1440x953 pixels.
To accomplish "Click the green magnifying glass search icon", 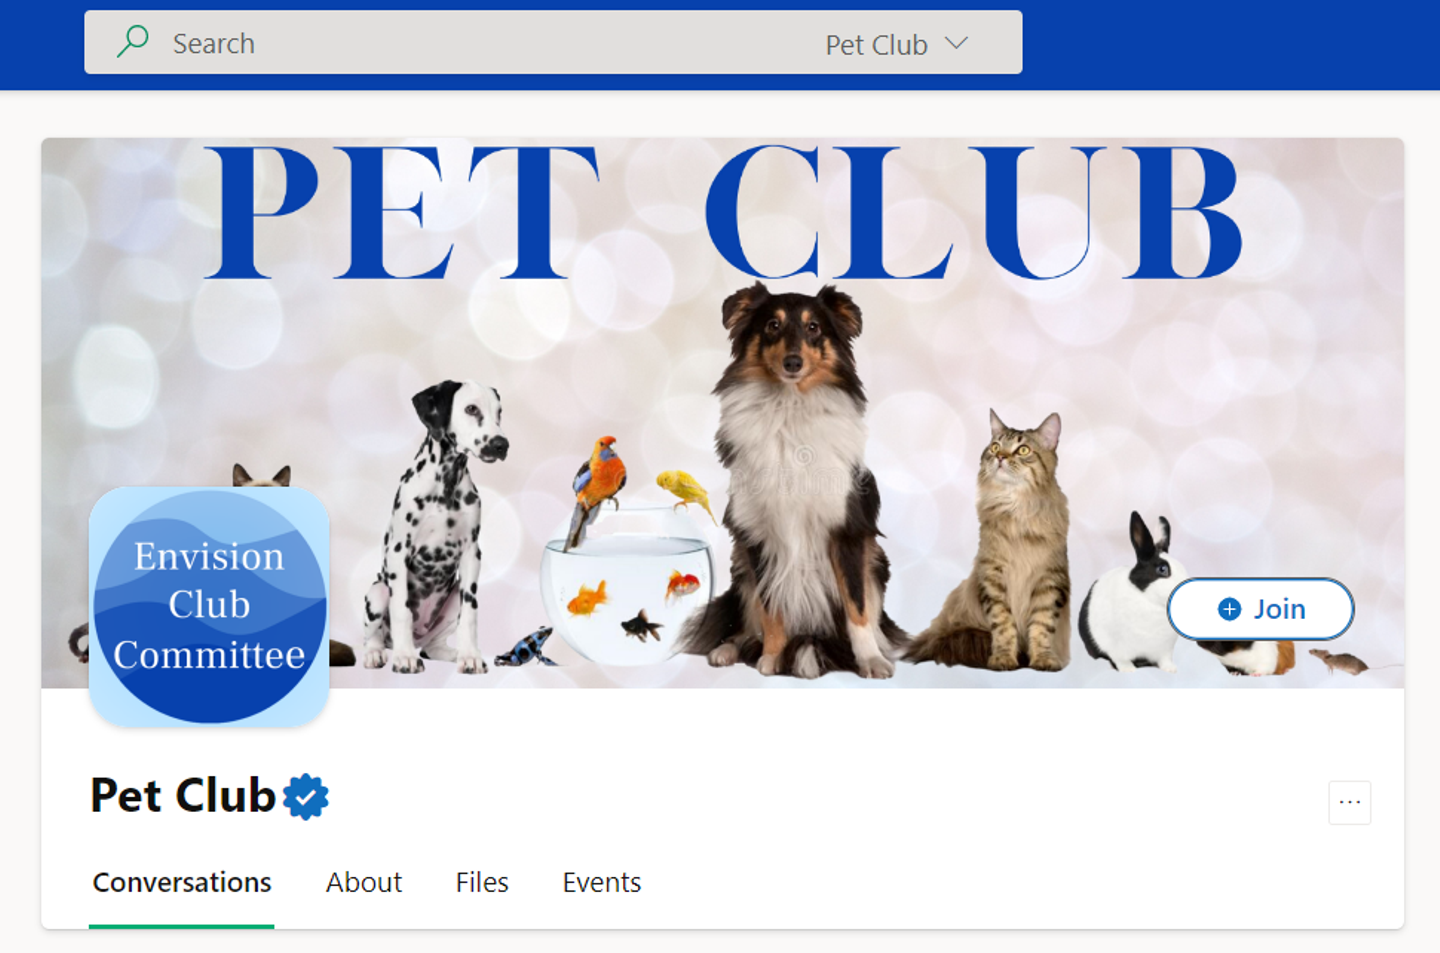I will (x=133, y=42).
